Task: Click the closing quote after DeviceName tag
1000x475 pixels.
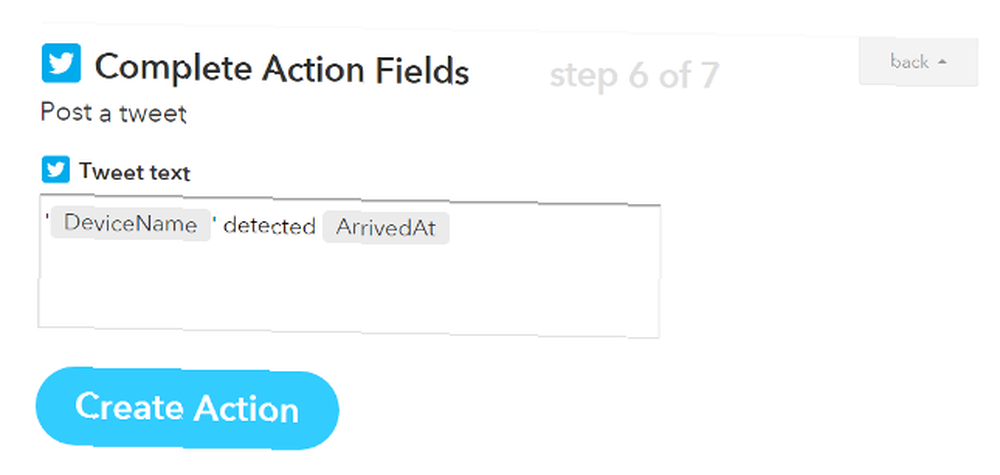Action: (215, 220)
